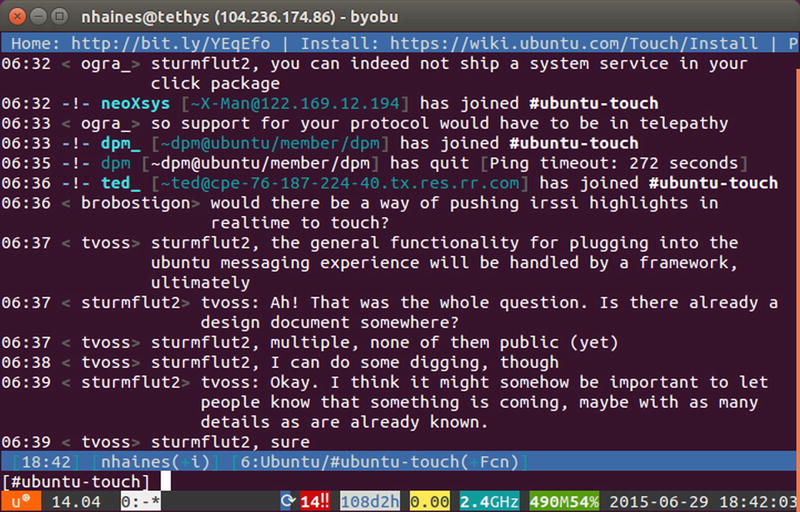The image size is (800, 512).
Task: Click the nhaines(+i) nick status entry
Action: tap(155, 462)
